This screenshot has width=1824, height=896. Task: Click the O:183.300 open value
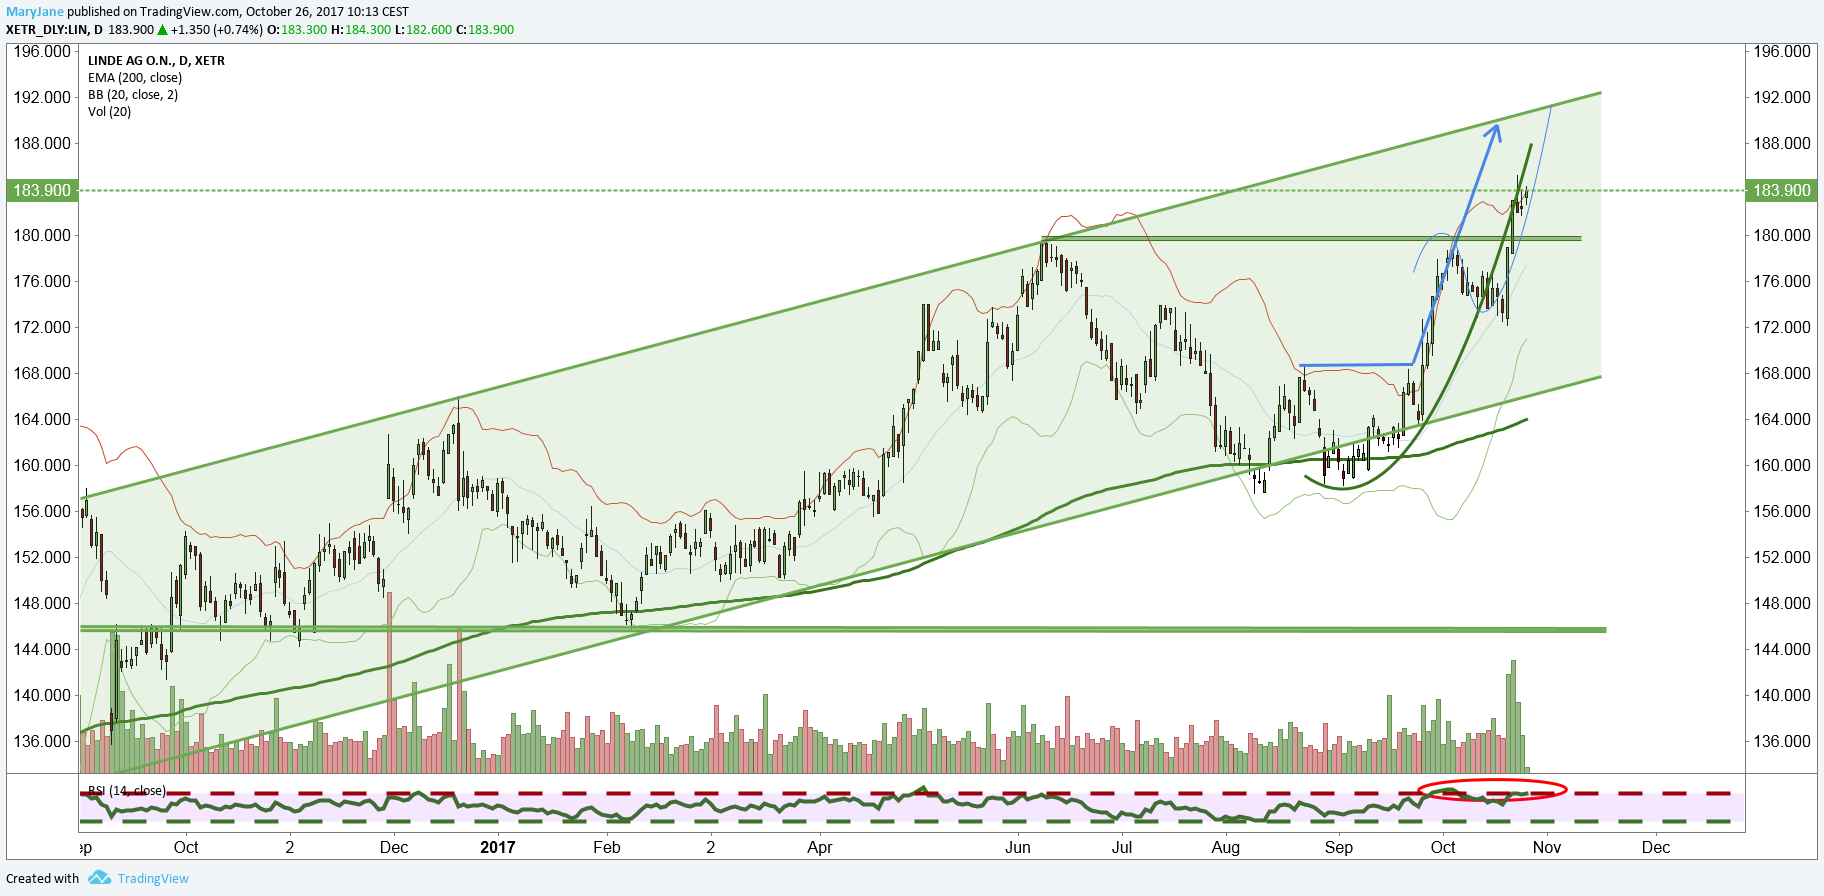click(297, 30)
